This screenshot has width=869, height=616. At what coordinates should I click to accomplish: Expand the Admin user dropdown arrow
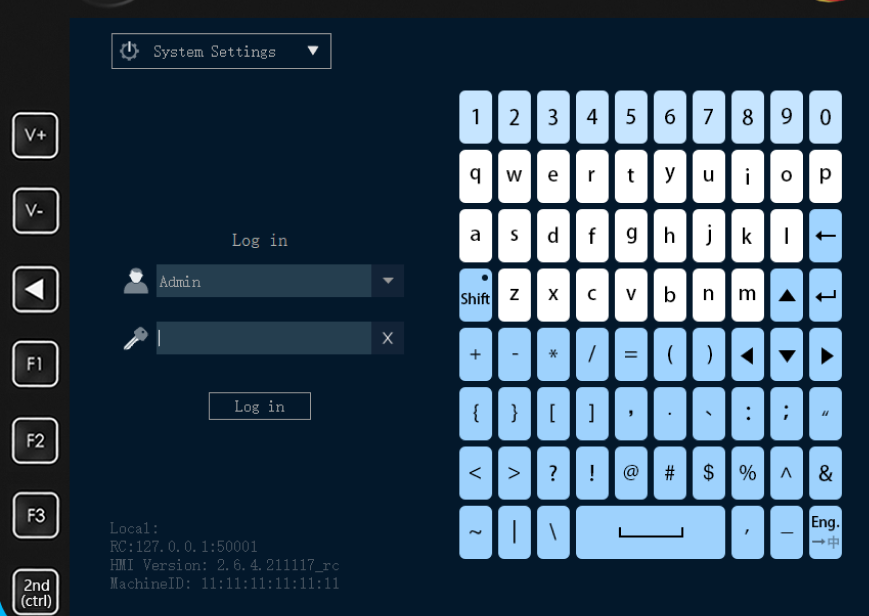(388, 281)
